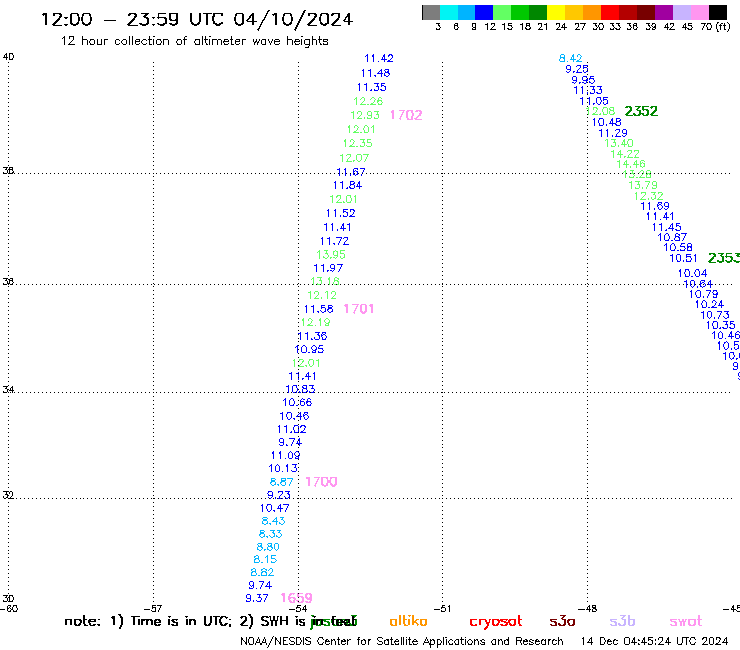The image size is (740, 650).
Task: Click wave height value 11.42
Action: pos(378,59)
